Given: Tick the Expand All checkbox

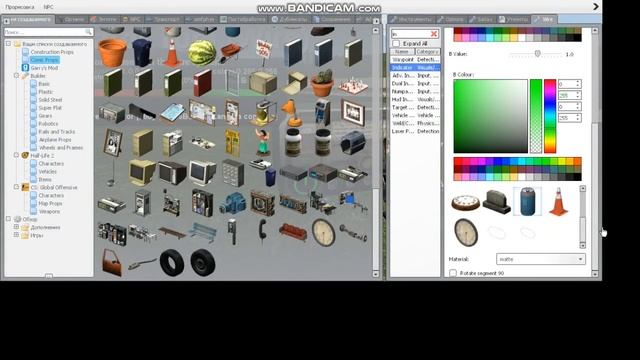Looking at the screenshot, I should click(x=396, y=43).
